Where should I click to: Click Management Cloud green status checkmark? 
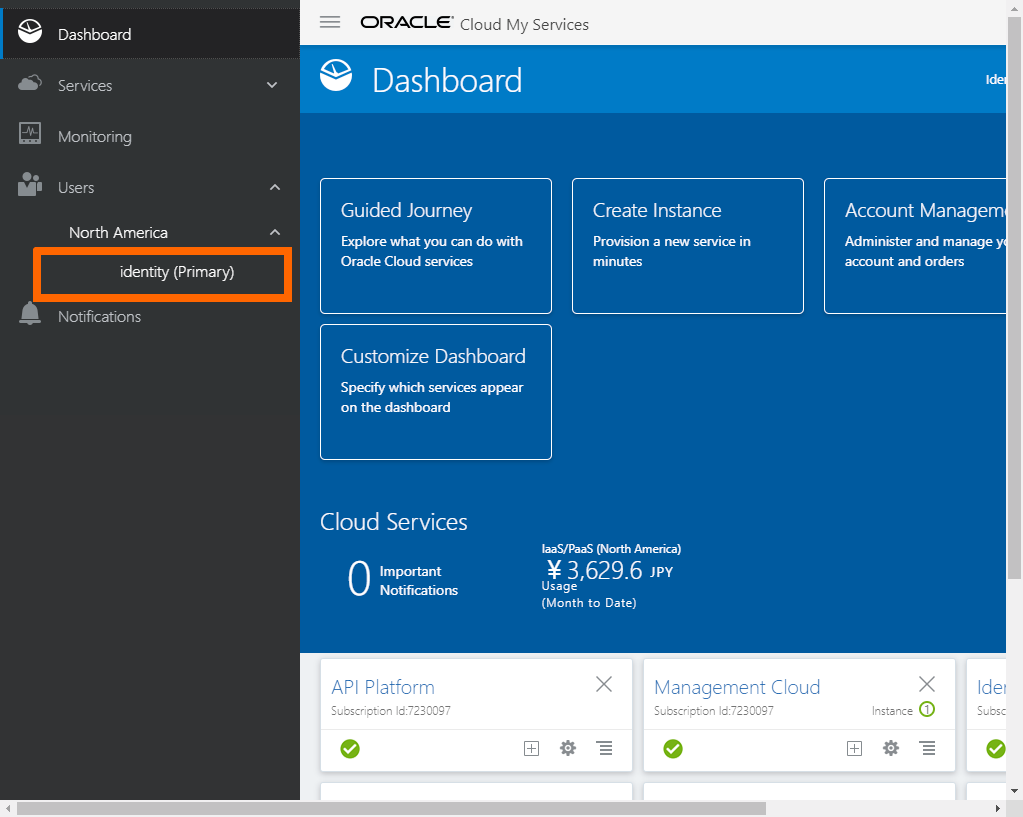(673, 748)
